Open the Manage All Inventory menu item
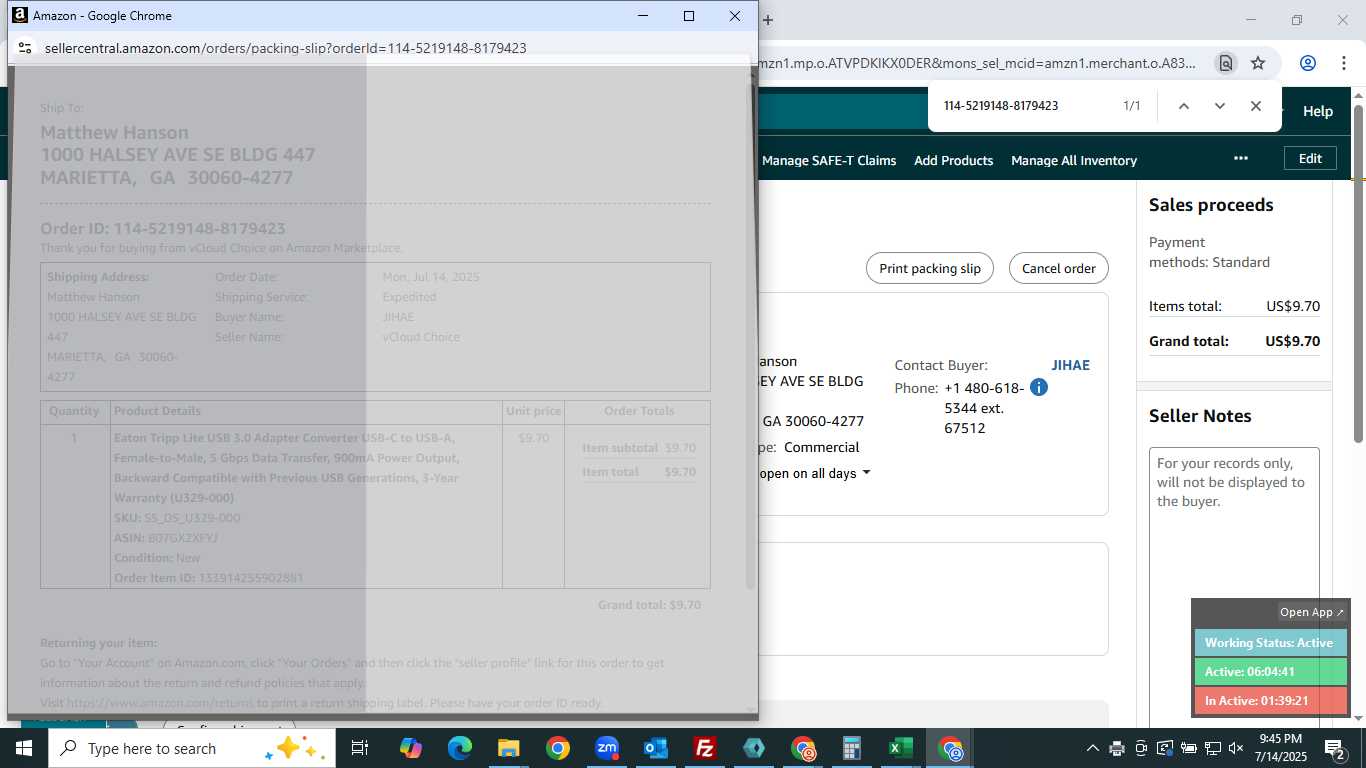Viewport: 1366px width, 768px height. [x=1074, y=160]
